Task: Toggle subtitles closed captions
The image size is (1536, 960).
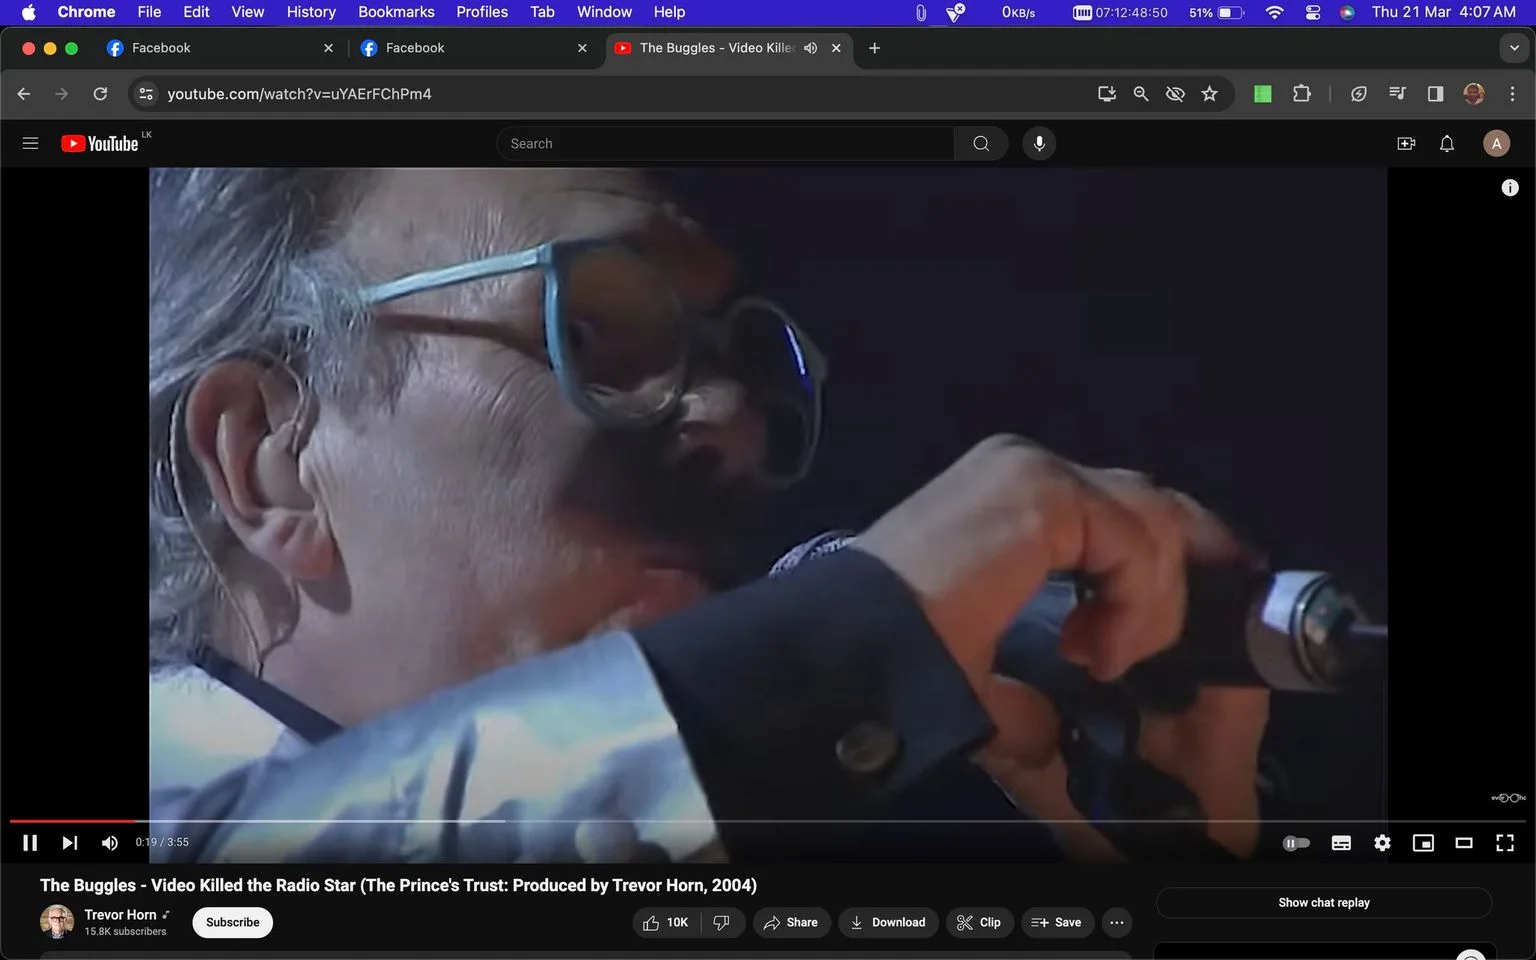Action: 1341,843
